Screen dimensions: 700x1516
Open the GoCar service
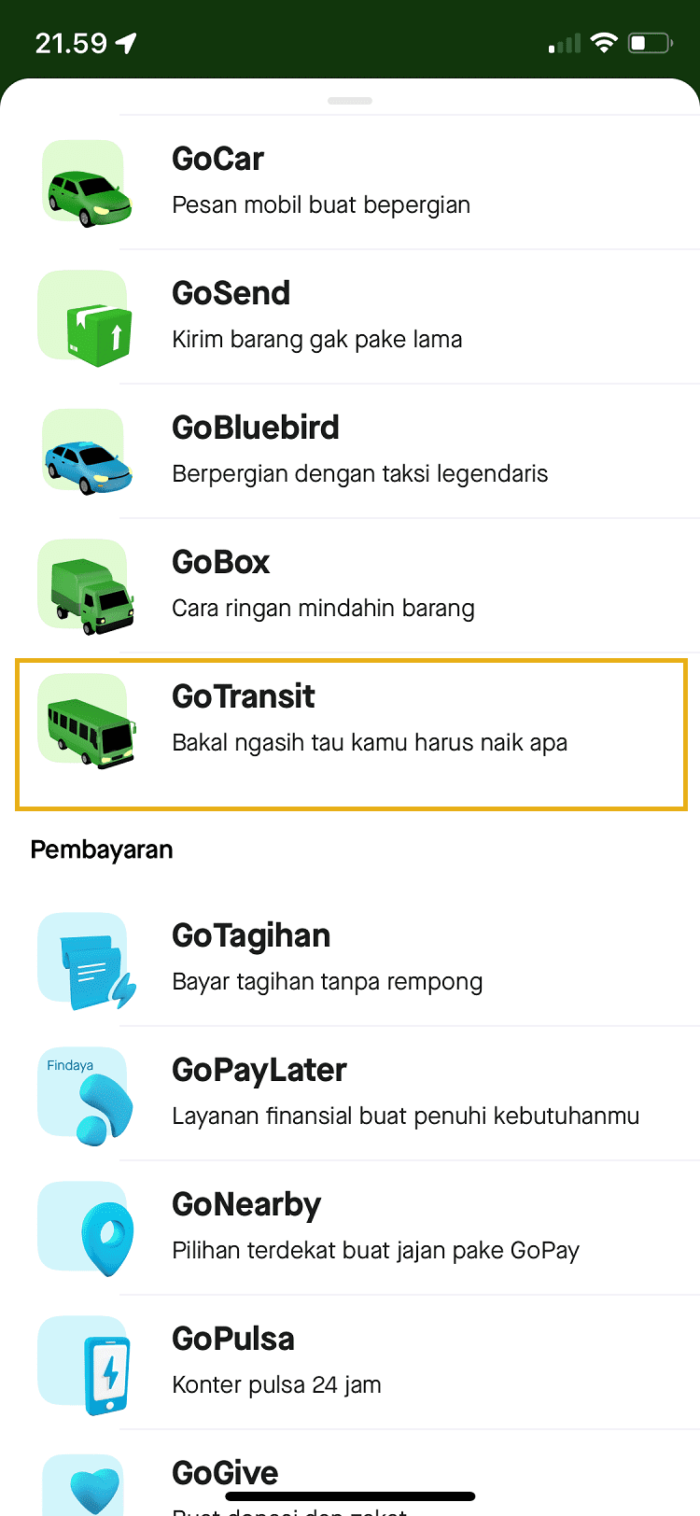[x=350, y=180]
